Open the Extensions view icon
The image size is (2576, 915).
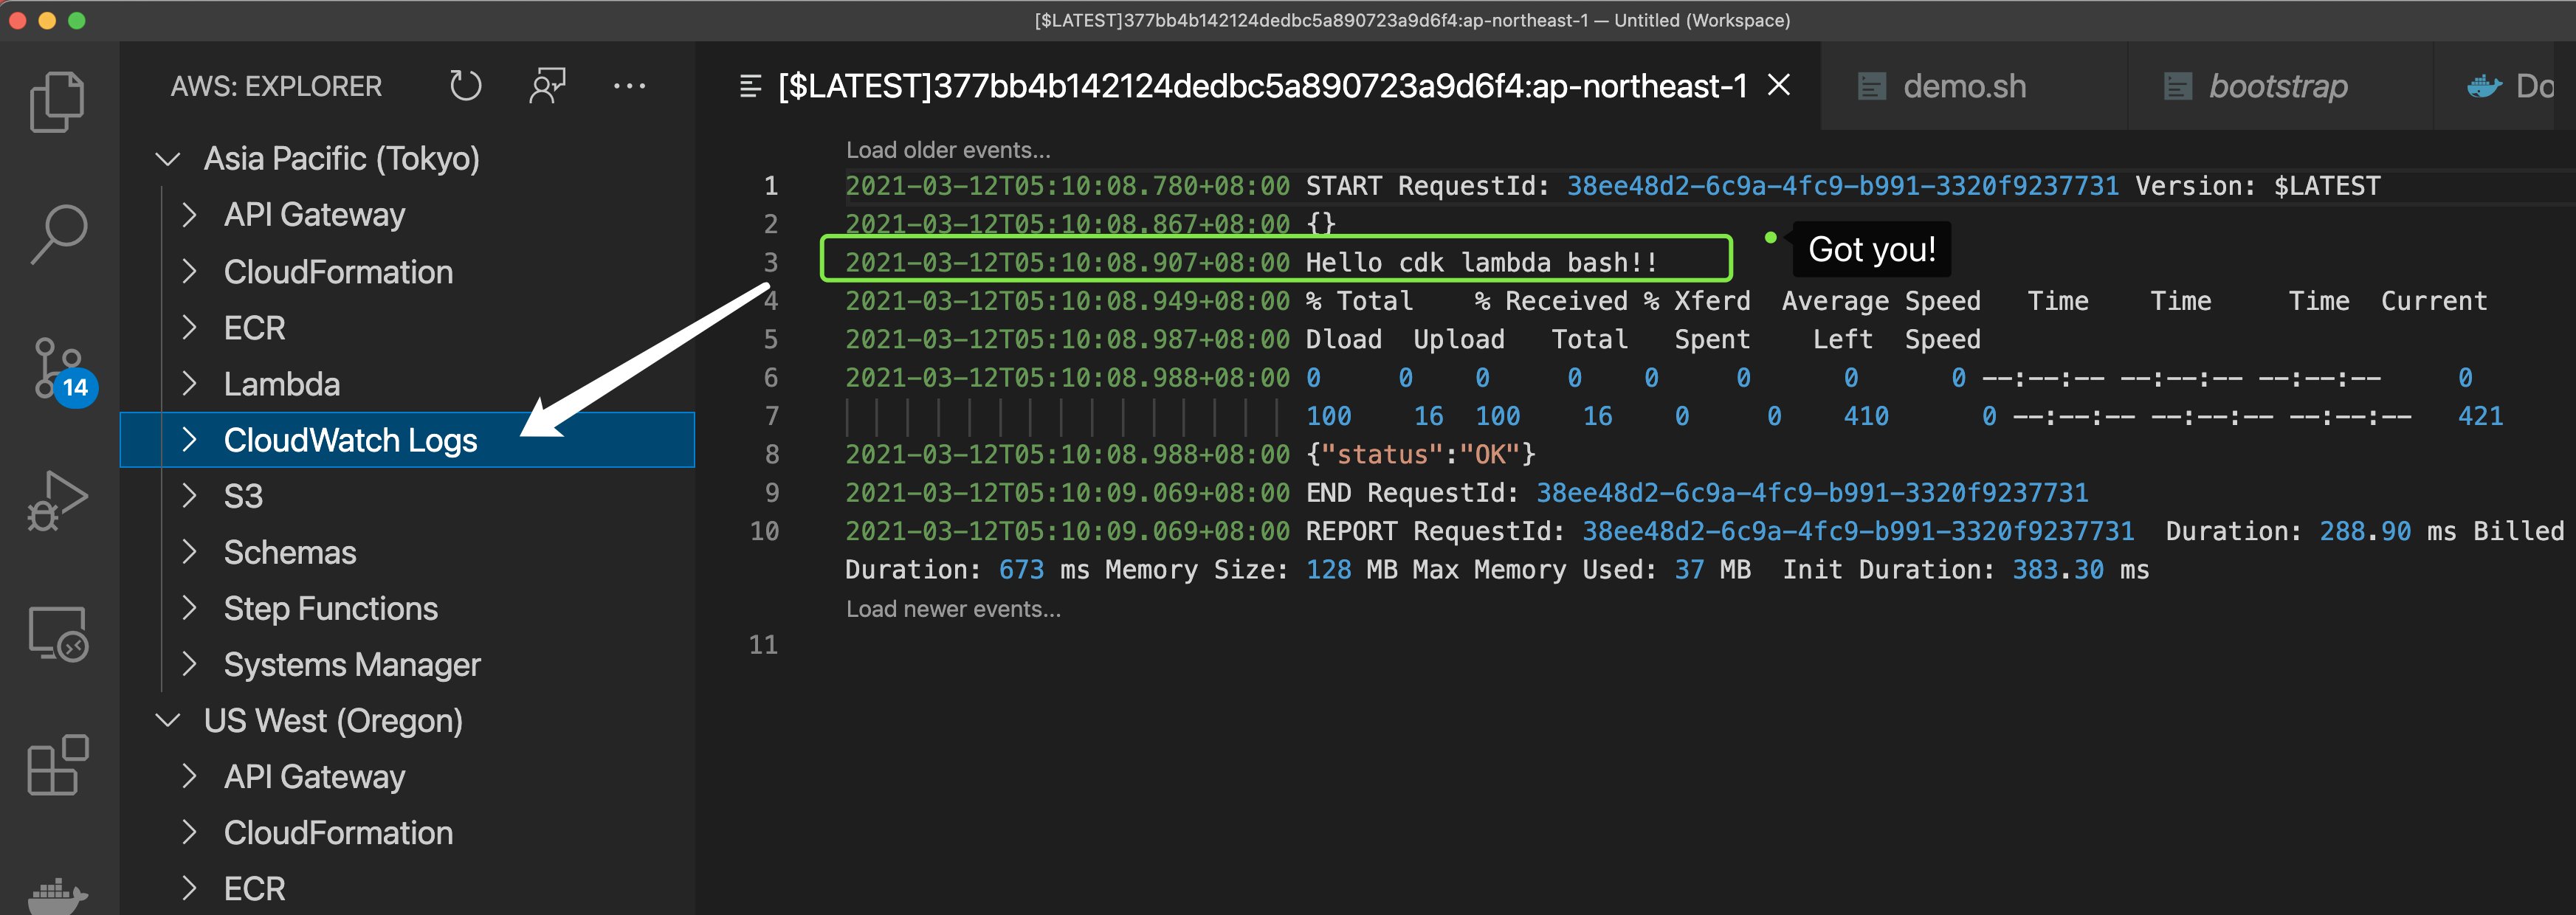[x=57, y=765]
